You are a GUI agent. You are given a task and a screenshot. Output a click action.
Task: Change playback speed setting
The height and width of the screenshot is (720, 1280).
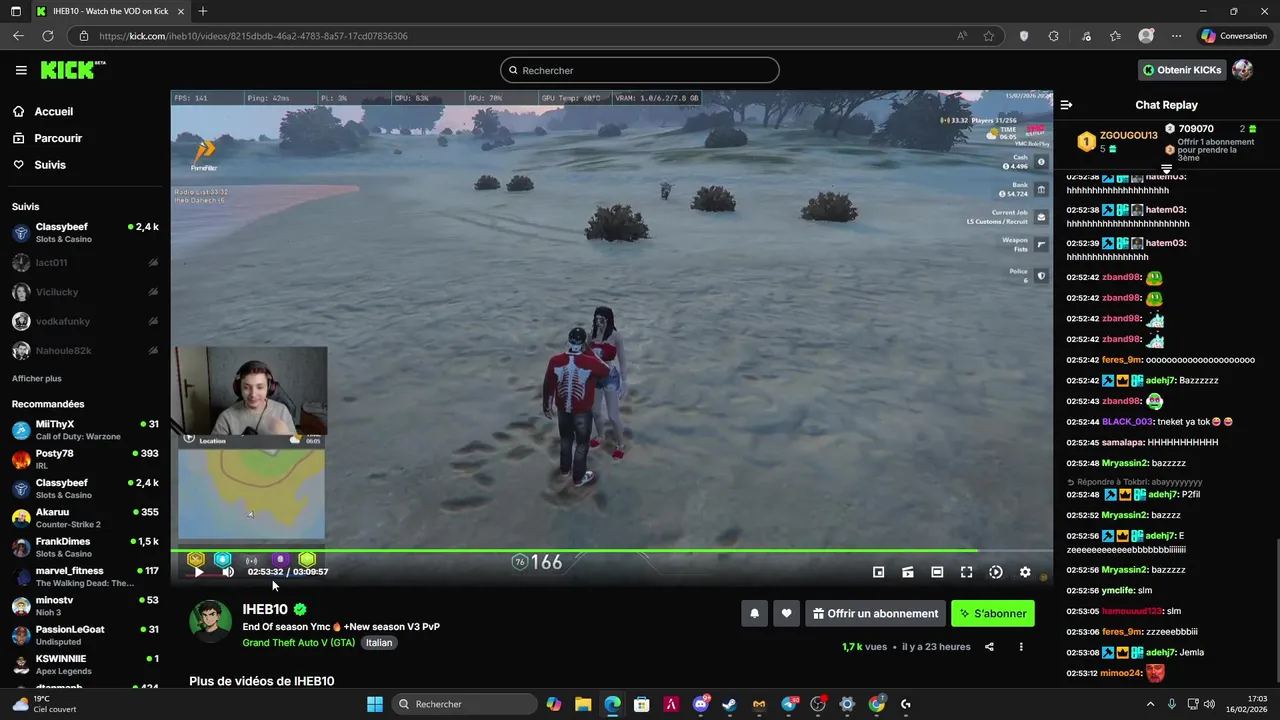(x=996, y=572)
